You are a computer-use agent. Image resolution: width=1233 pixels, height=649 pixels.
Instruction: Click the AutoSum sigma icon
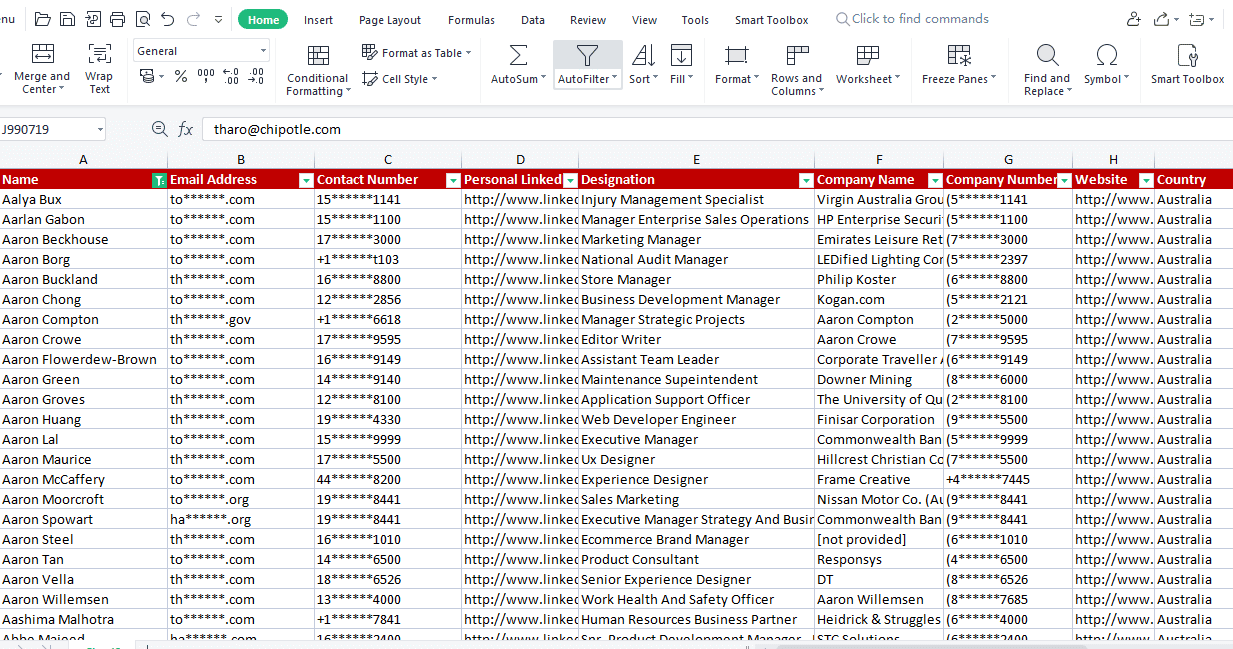(x=518, y=55)
